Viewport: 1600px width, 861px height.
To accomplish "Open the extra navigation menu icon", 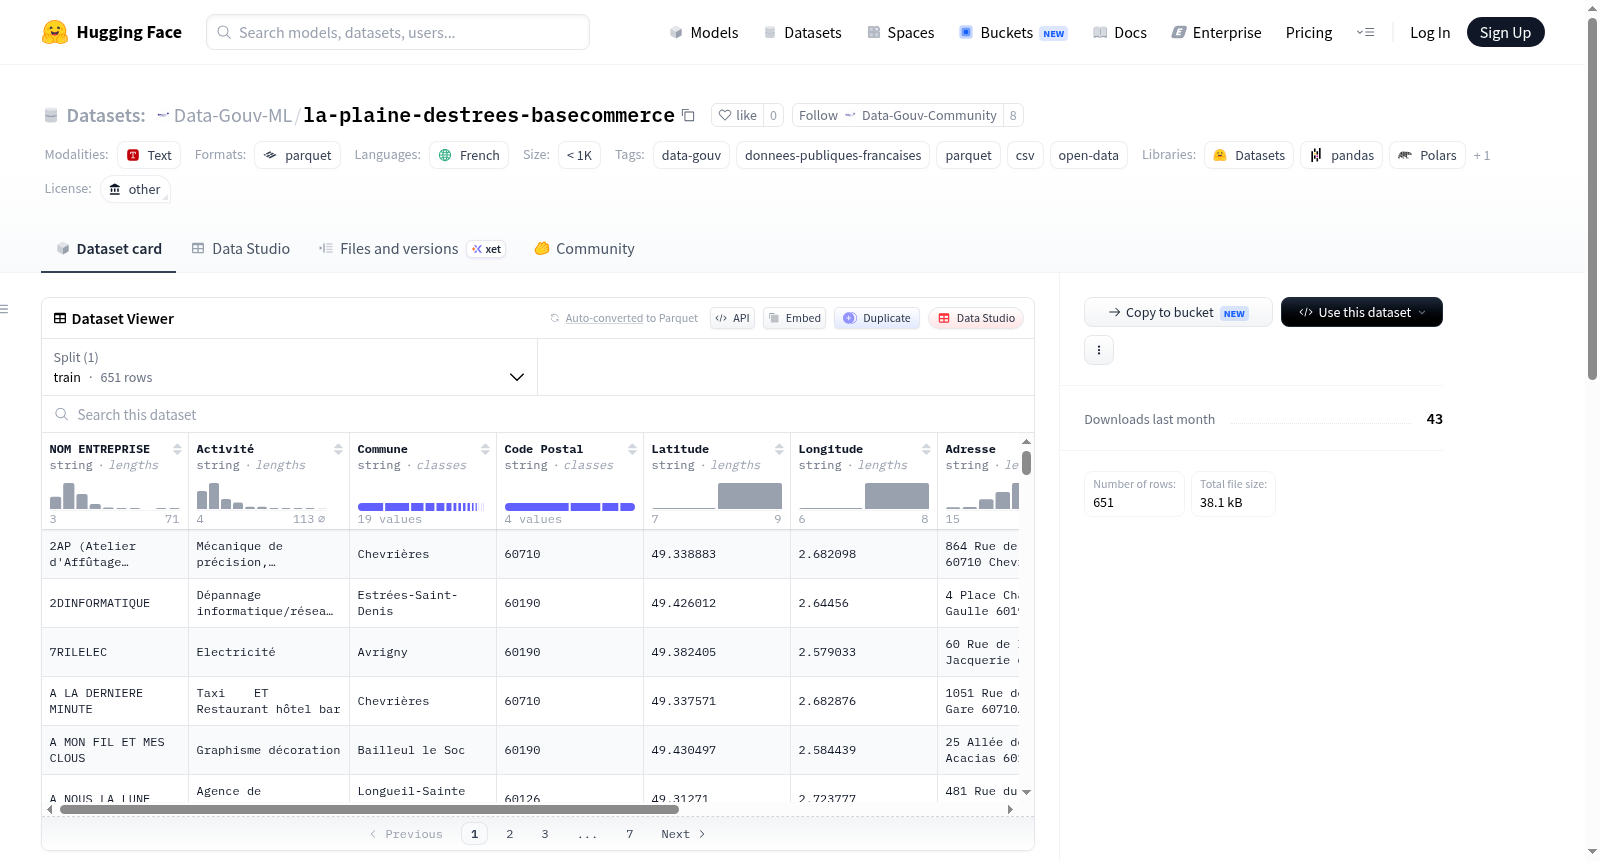I will pos(1365,32).
